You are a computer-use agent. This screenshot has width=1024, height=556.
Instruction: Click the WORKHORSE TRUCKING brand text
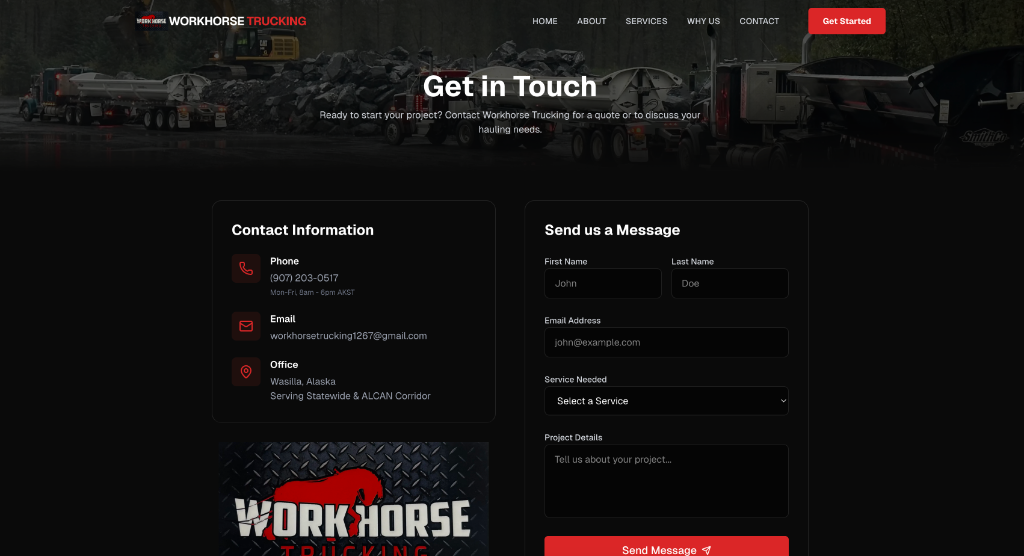tap(237, 21)
